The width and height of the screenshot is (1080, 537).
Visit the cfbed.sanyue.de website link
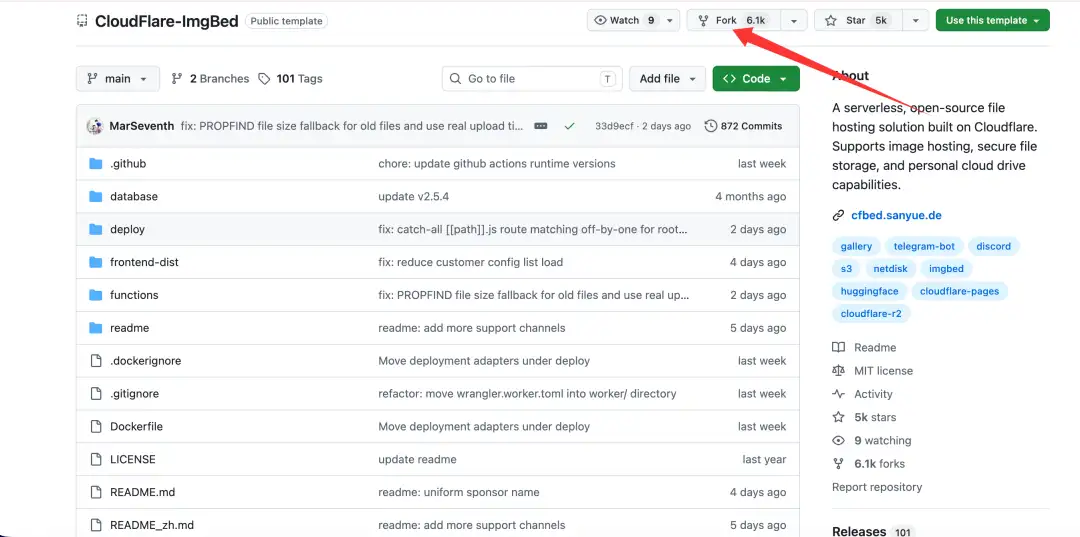coord(896,215)
